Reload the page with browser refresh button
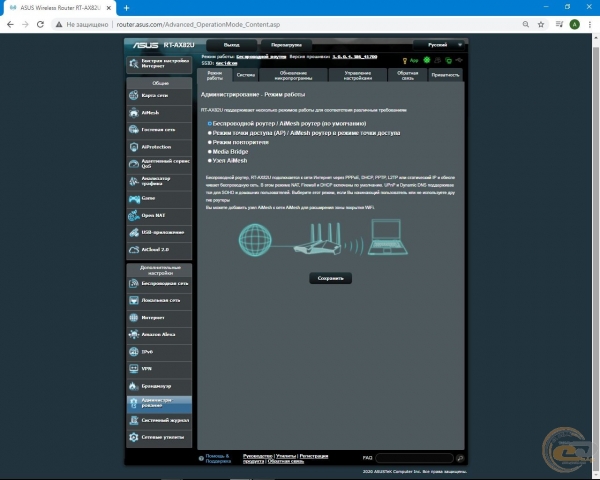Viewport: 600px width, 480px height. click(40, 24)
